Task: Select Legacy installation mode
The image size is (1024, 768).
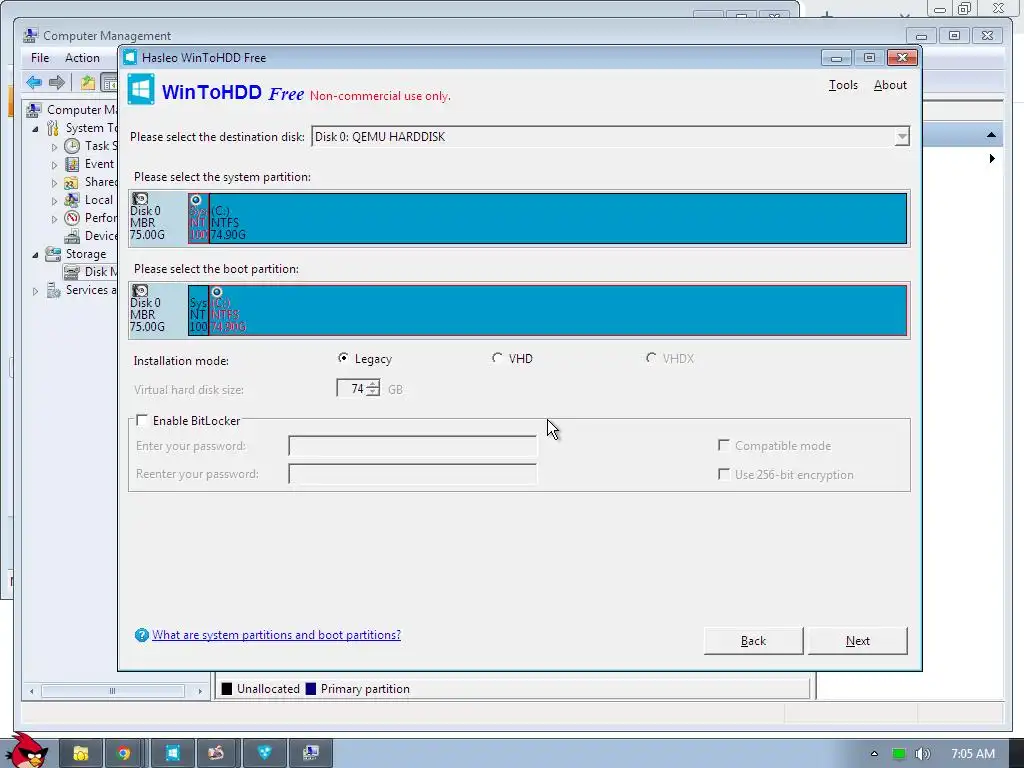Action: [x=343, y=358]
